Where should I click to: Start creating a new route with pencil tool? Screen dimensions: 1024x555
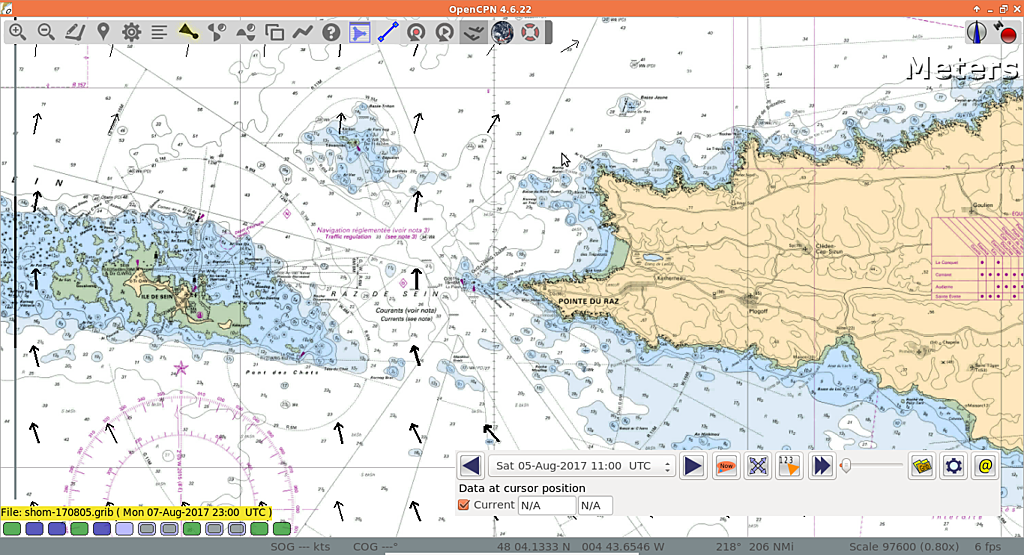(74, 31)
